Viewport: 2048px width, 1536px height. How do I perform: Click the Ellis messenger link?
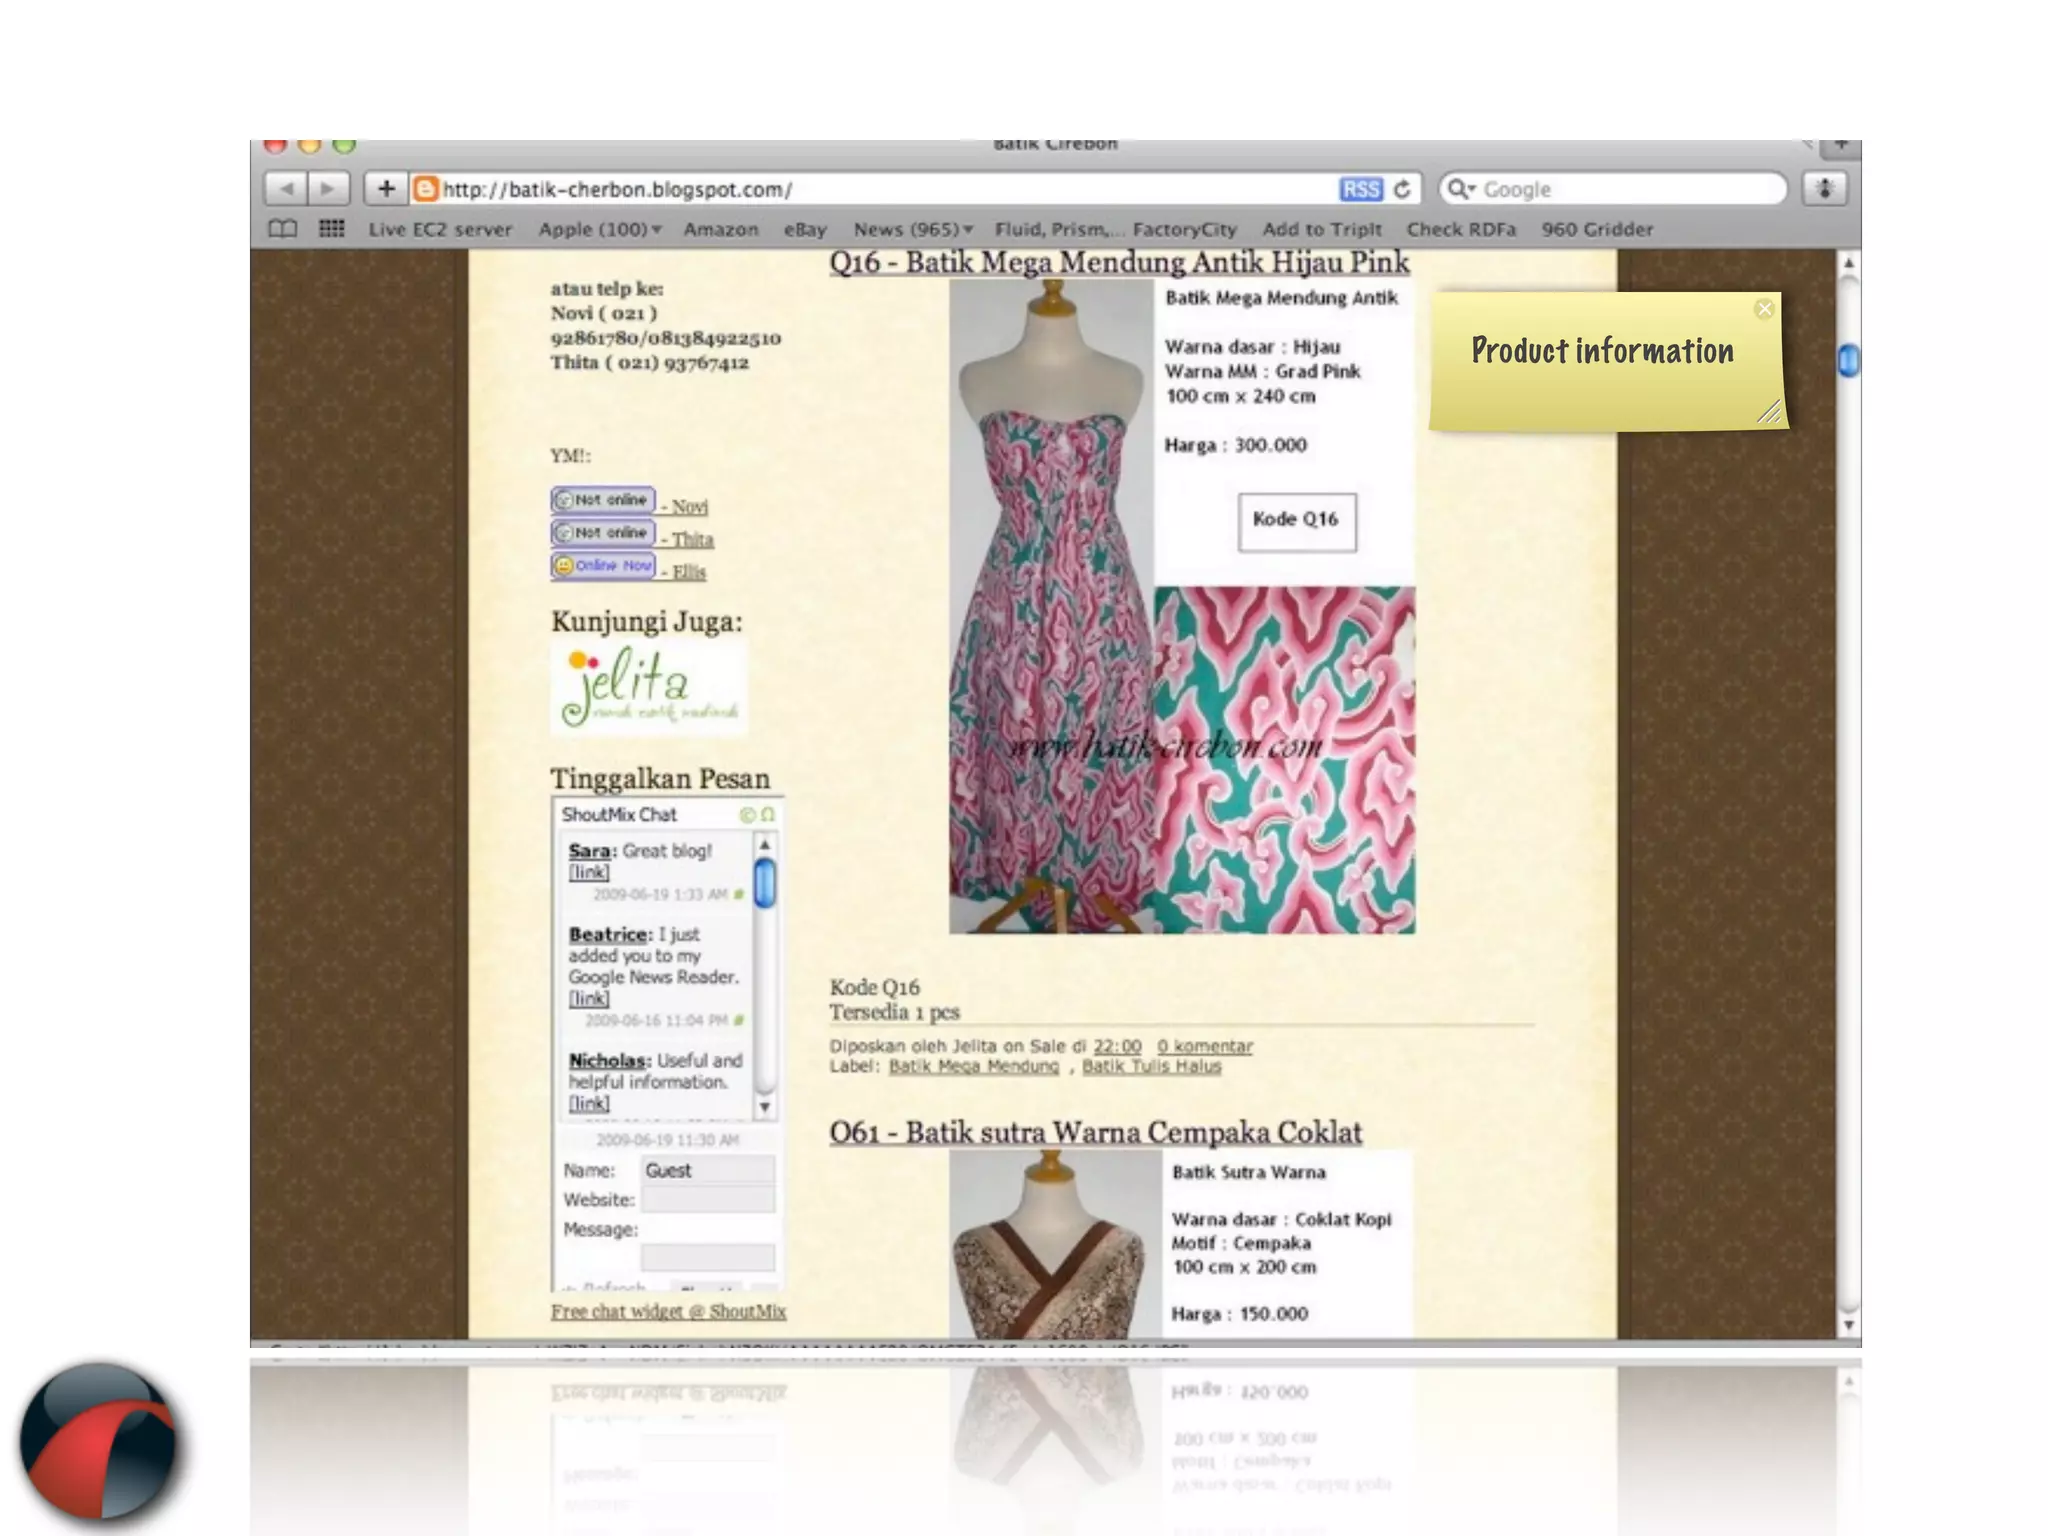click(x=688, y=572)
